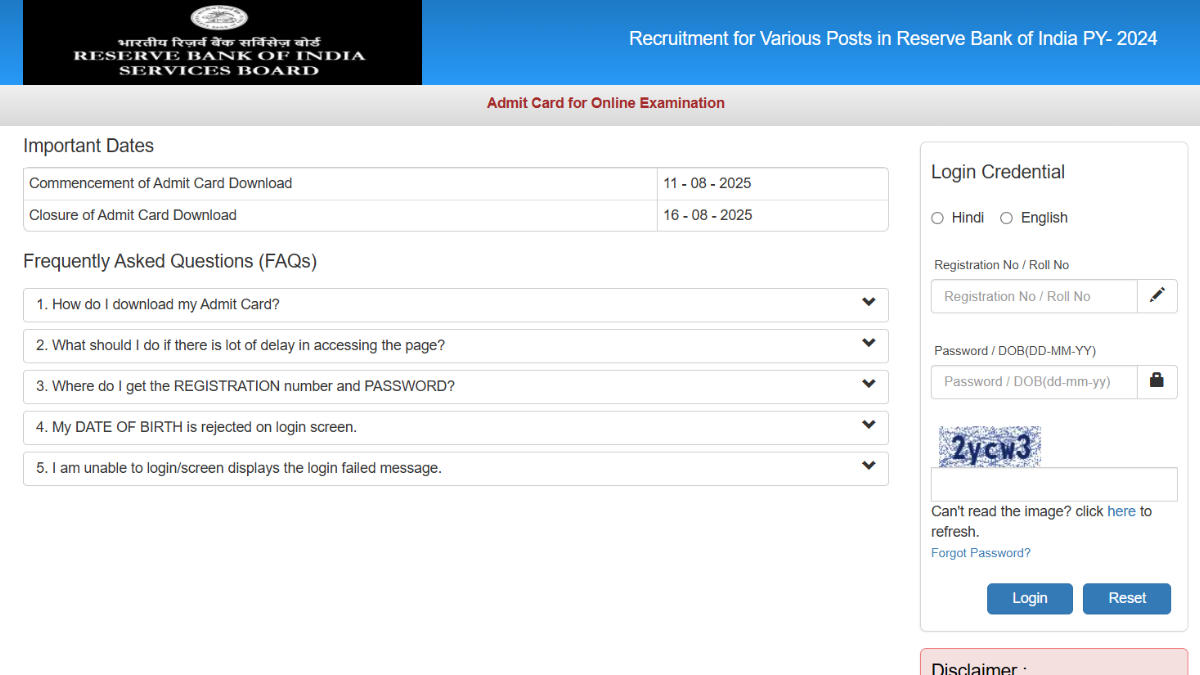Viewport: 1200px width, 675px height.
Task: Click chevron on 'DATE OF BIRTH' FAQ row
Action: click(x=868, y=426)
